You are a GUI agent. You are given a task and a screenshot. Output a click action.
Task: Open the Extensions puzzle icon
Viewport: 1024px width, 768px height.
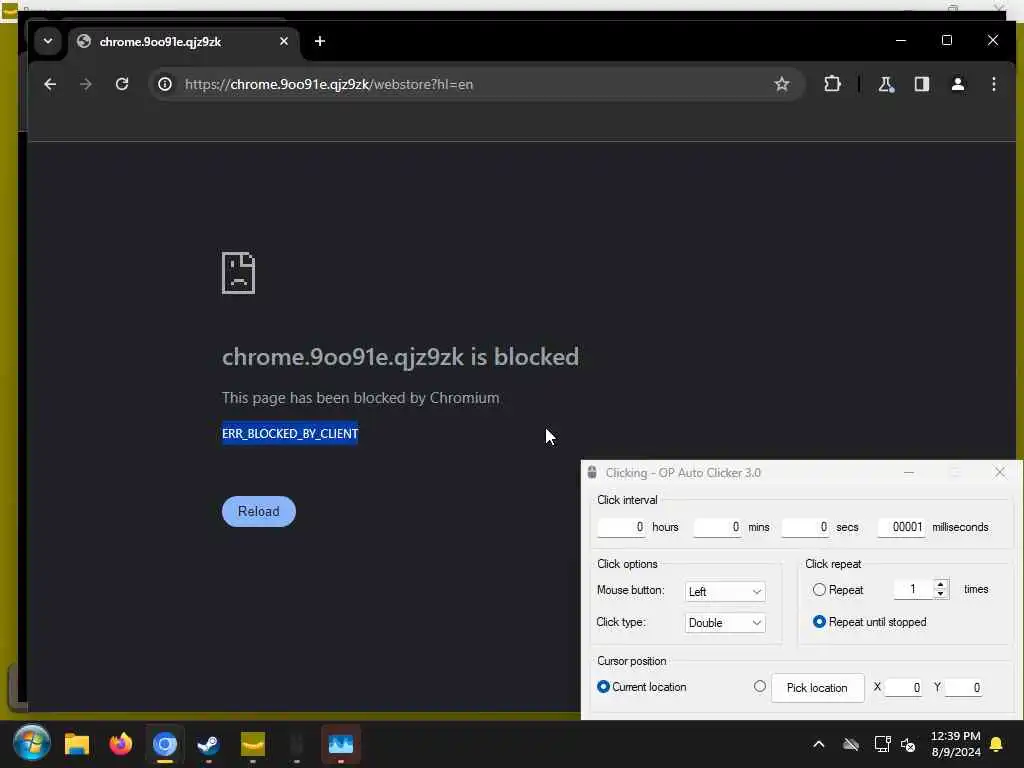(x=832, y=84)
